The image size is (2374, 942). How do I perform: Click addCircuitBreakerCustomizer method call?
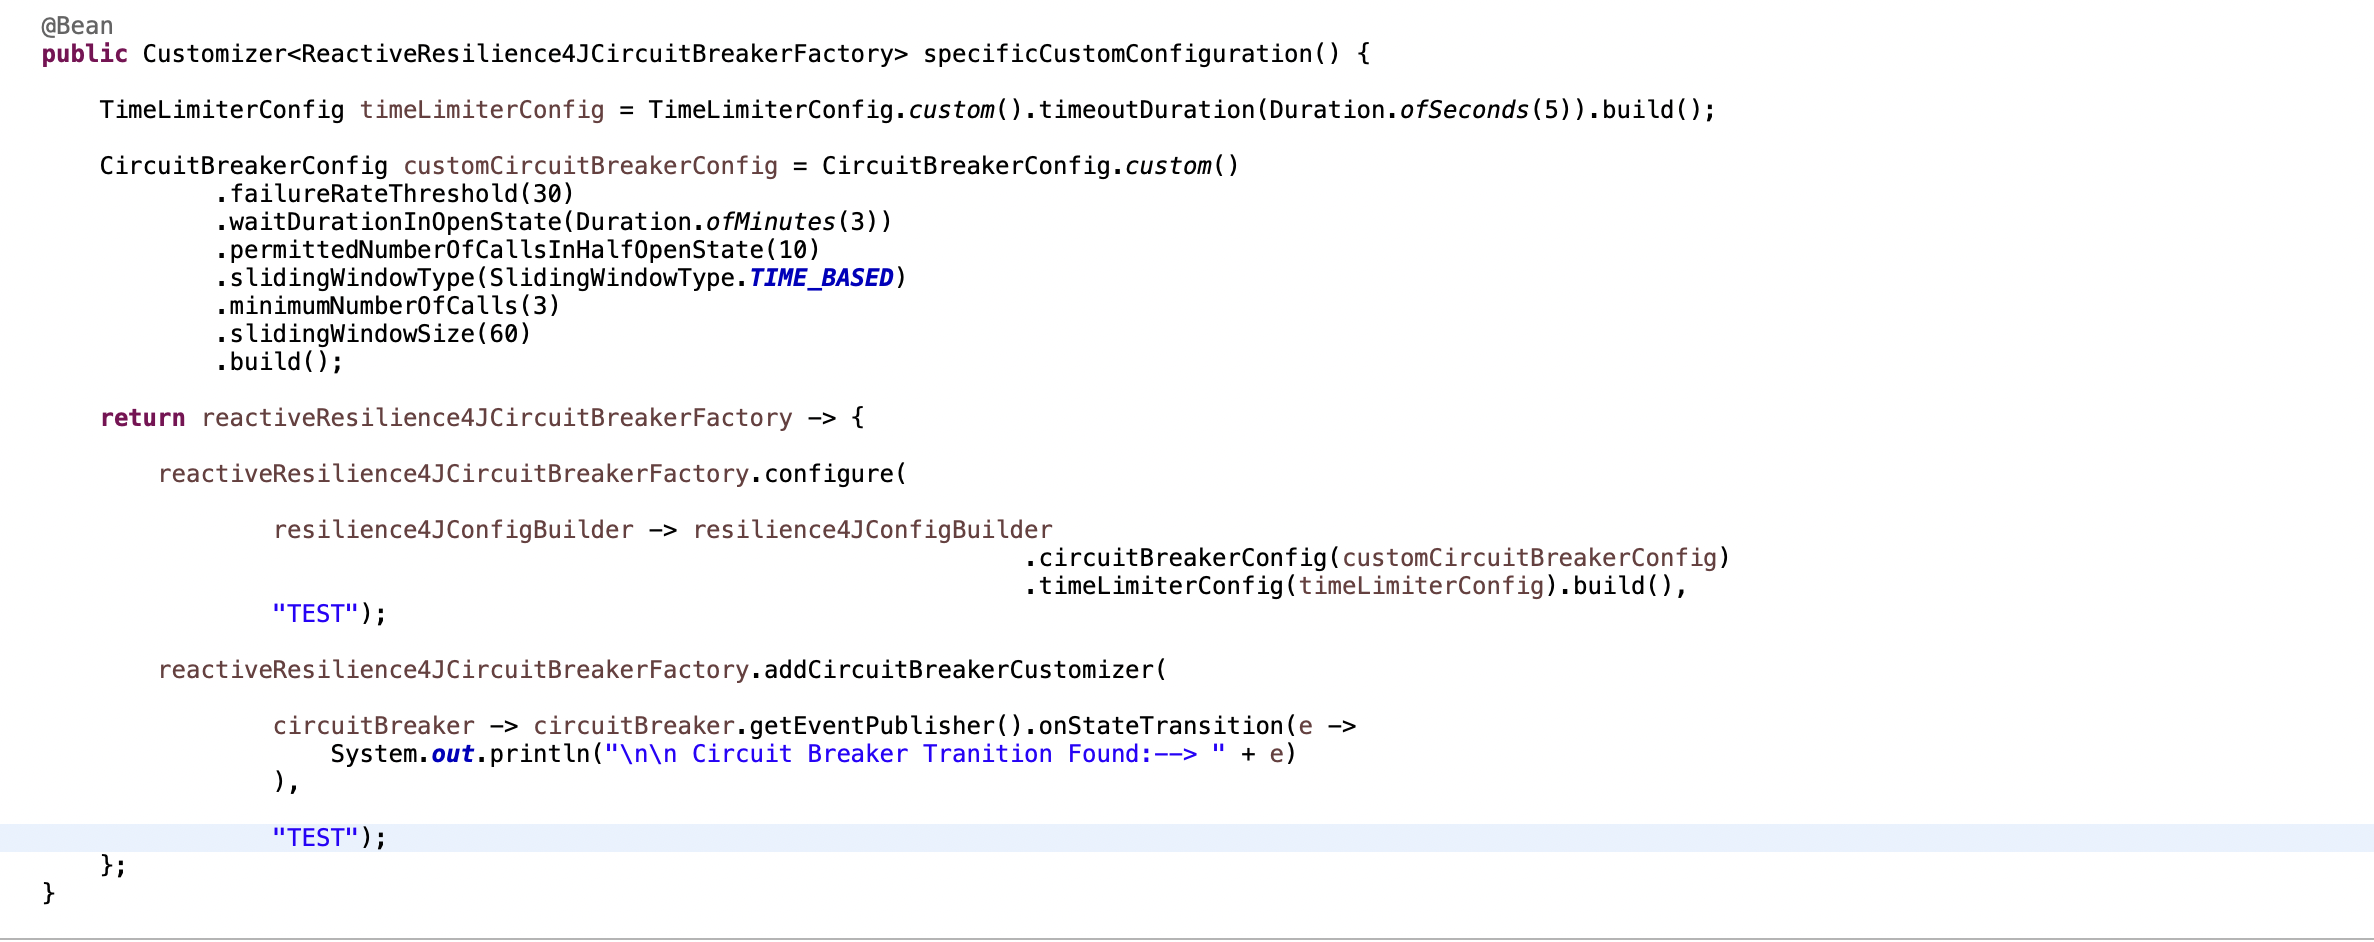click(x=958, y=670)
